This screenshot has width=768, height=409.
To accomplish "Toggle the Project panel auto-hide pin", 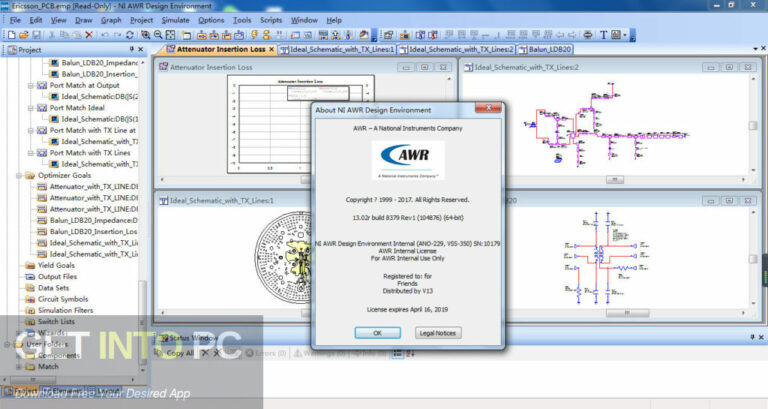I will 131,49.
